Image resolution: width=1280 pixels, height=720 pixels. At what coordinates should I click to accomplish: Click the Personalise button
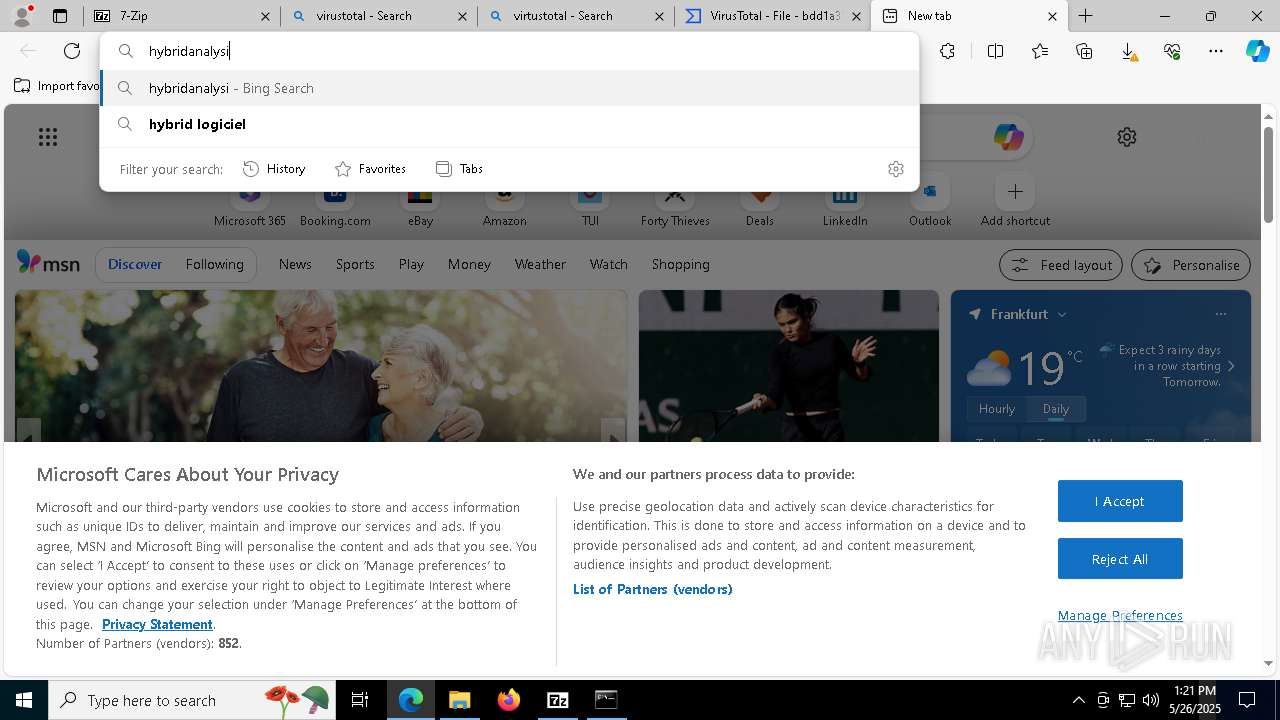click(x=1191, y=265)
